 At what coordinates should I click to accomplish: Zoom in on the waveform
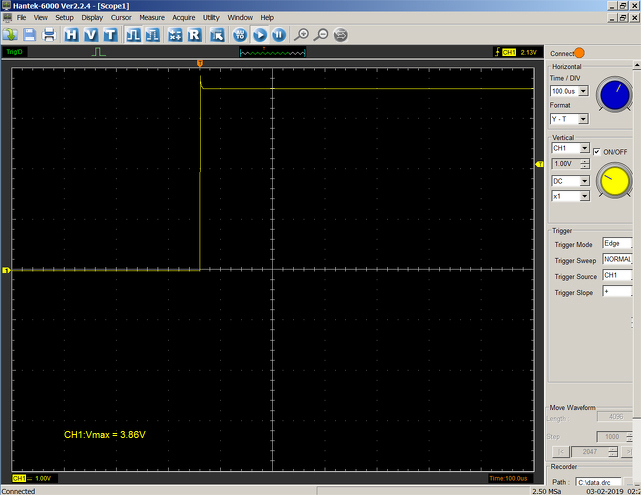pos(302,35)
